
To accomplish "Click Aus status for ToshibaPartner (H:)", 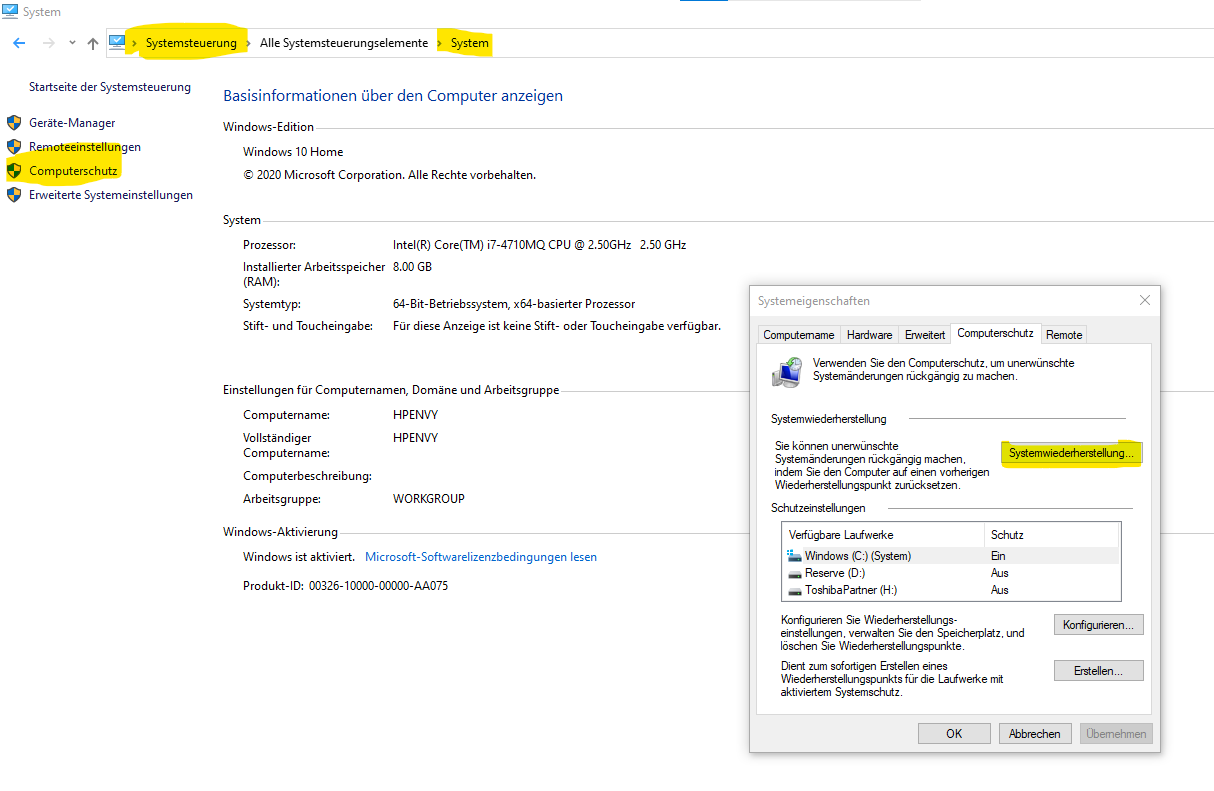I will pos(1000,590).
